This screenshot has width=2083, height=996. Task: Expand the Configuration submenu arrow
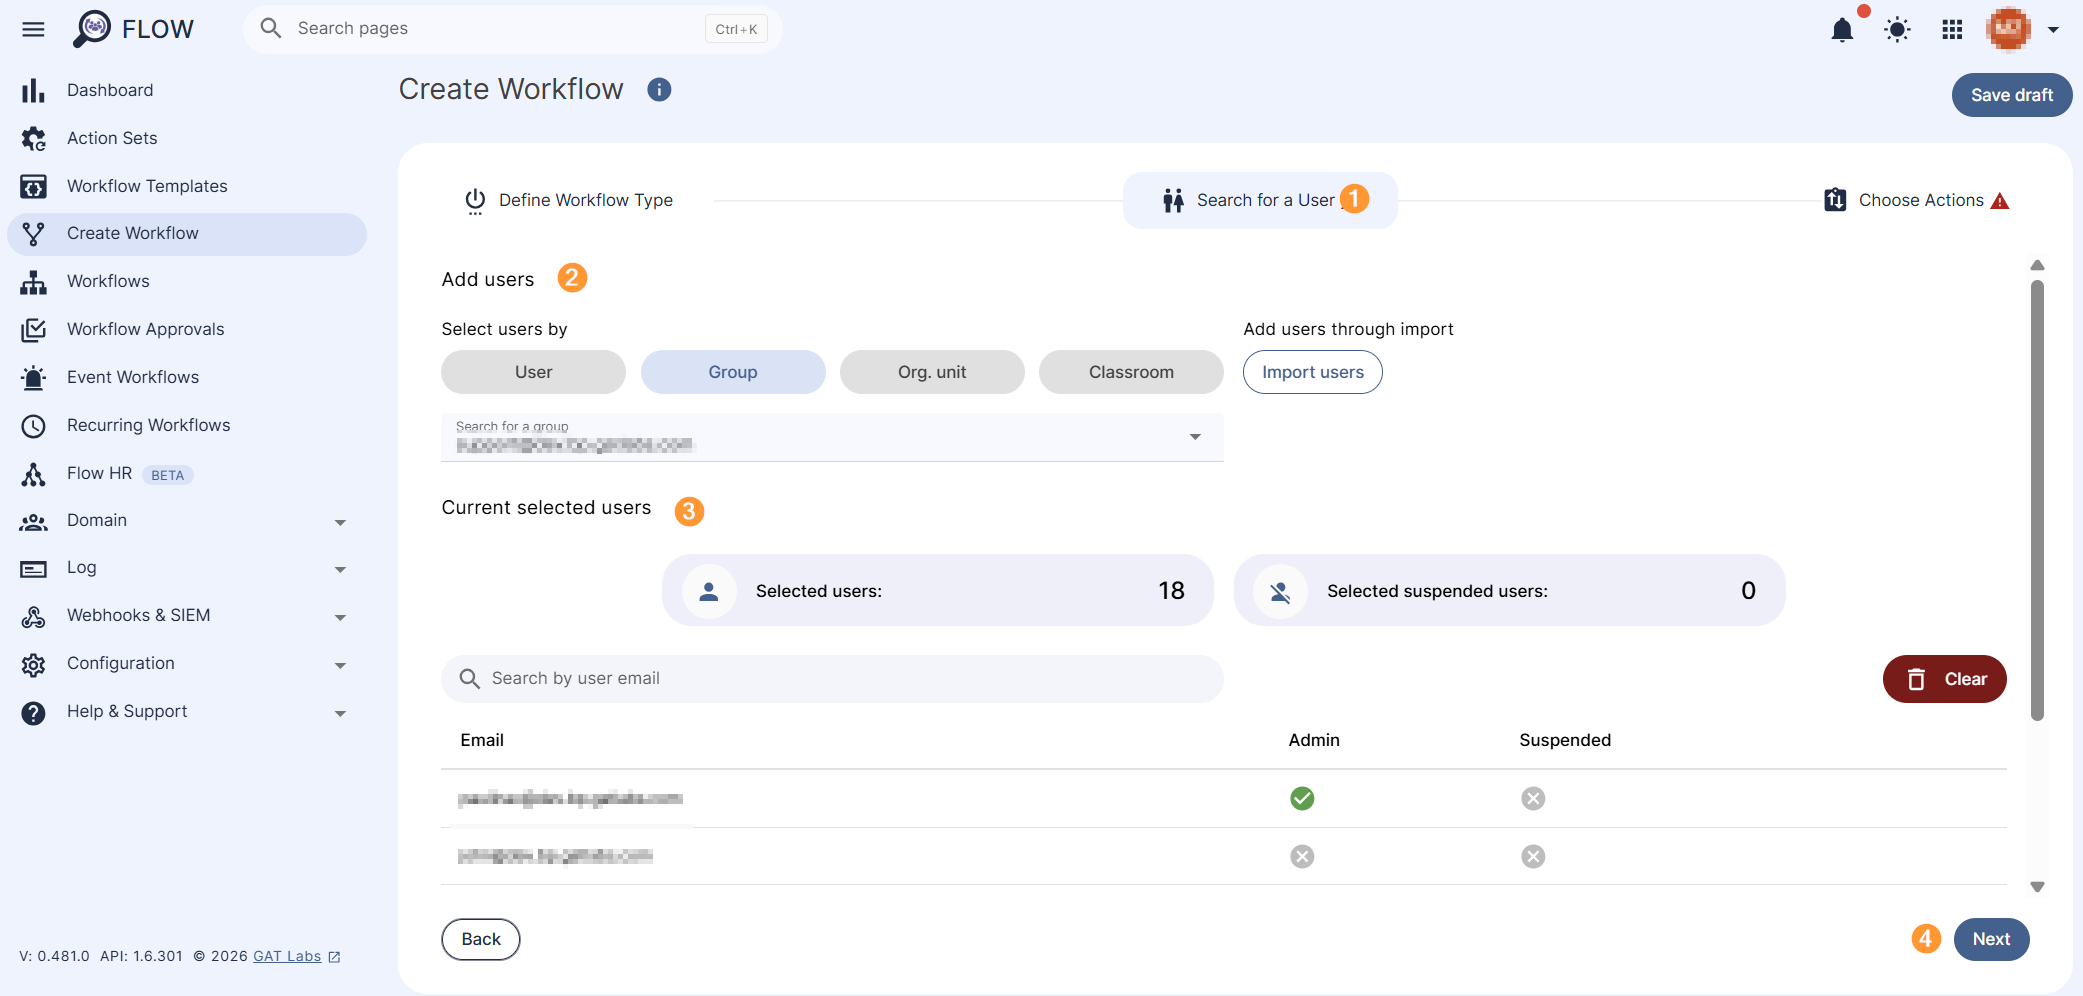(x=340, y=665)
